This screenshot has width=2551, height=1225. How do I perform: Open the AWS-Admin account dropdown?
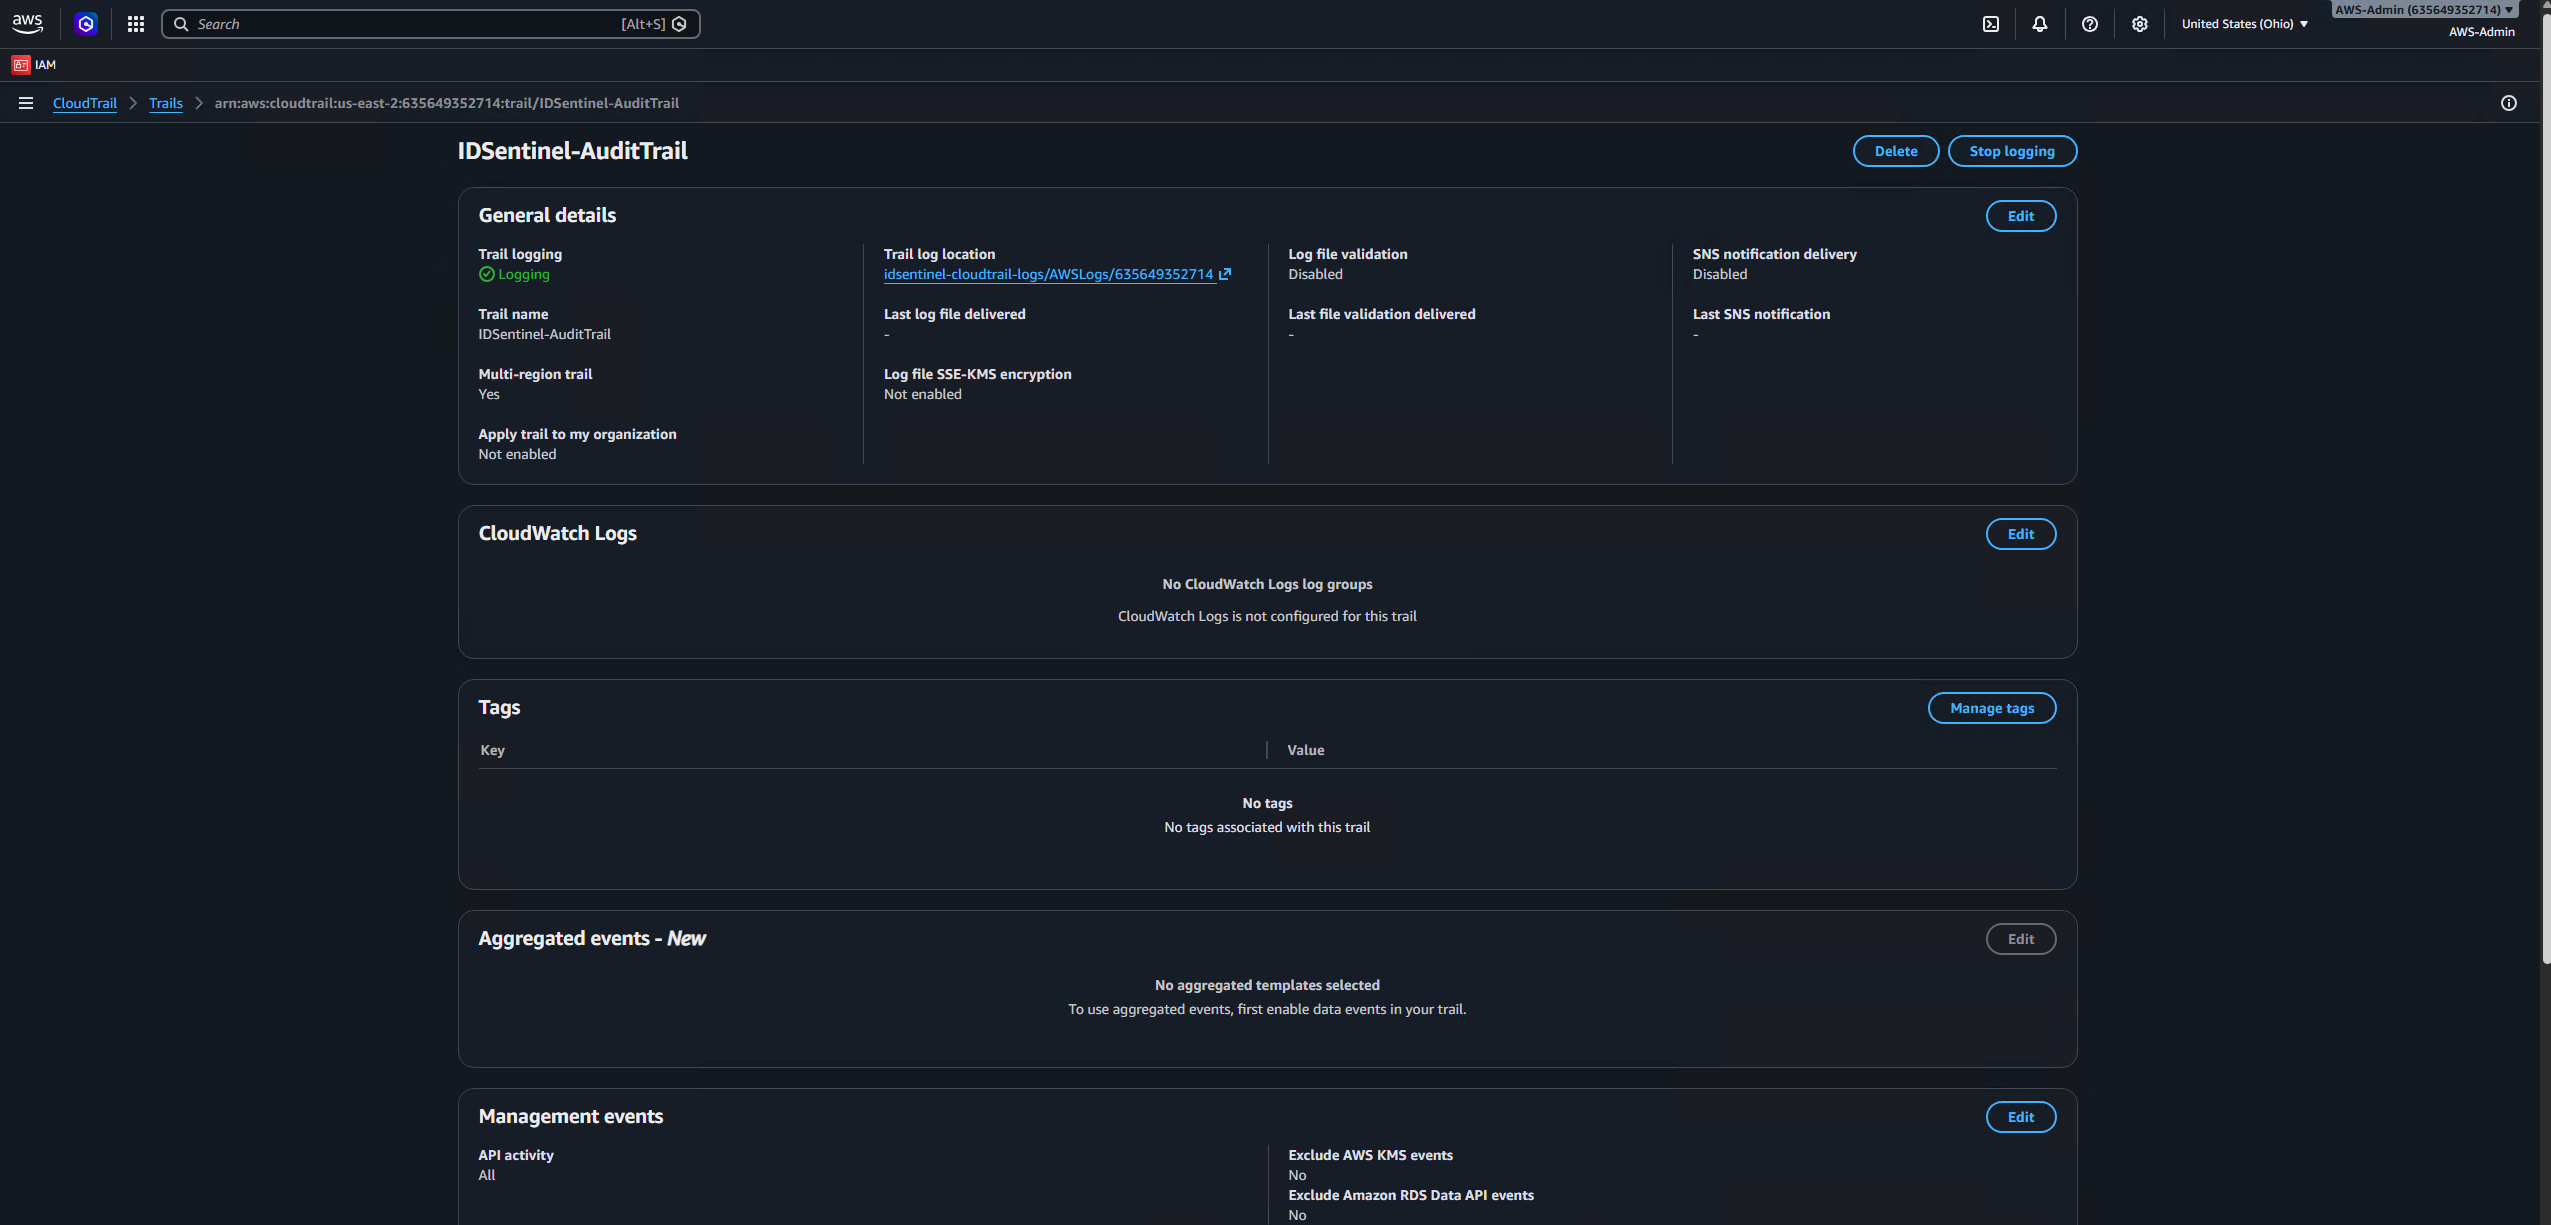(x=2423, y=10)
